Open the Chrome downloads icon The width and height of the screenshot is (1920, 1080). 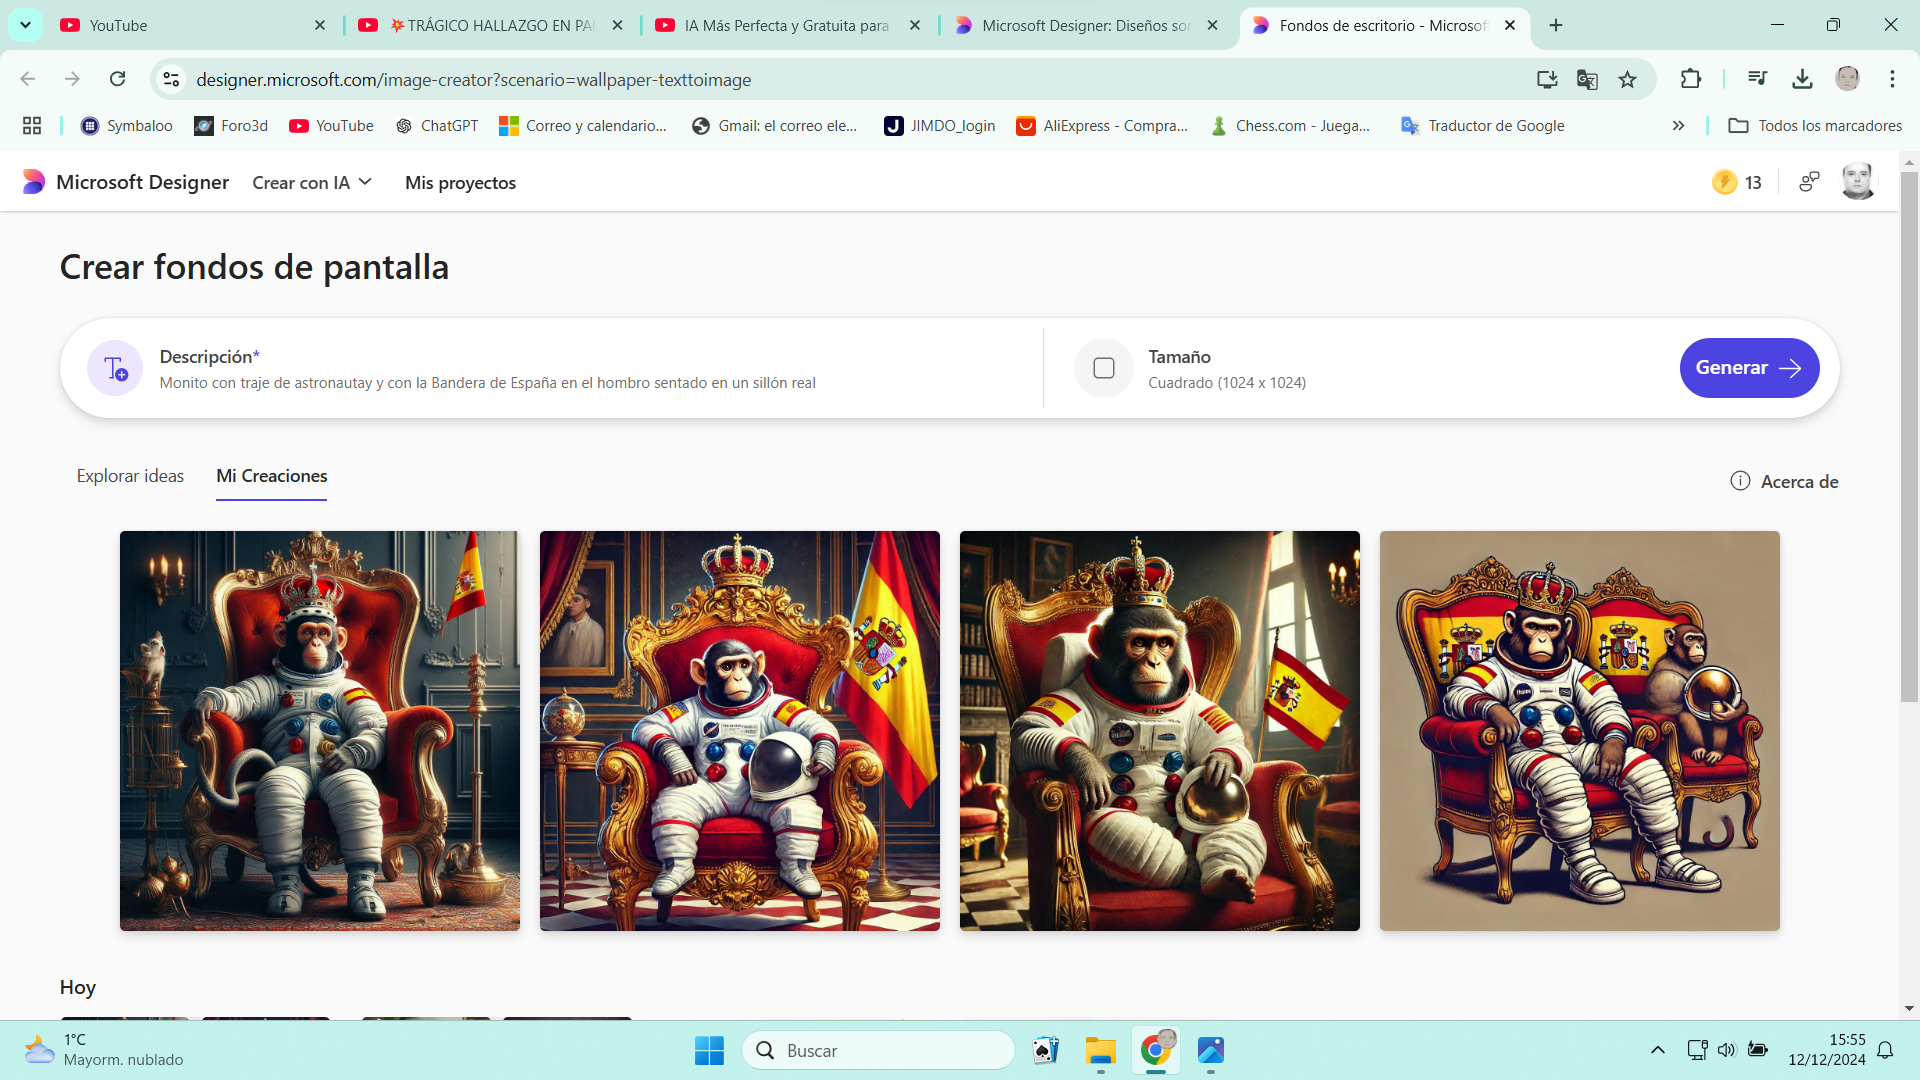click(1802, 79)
